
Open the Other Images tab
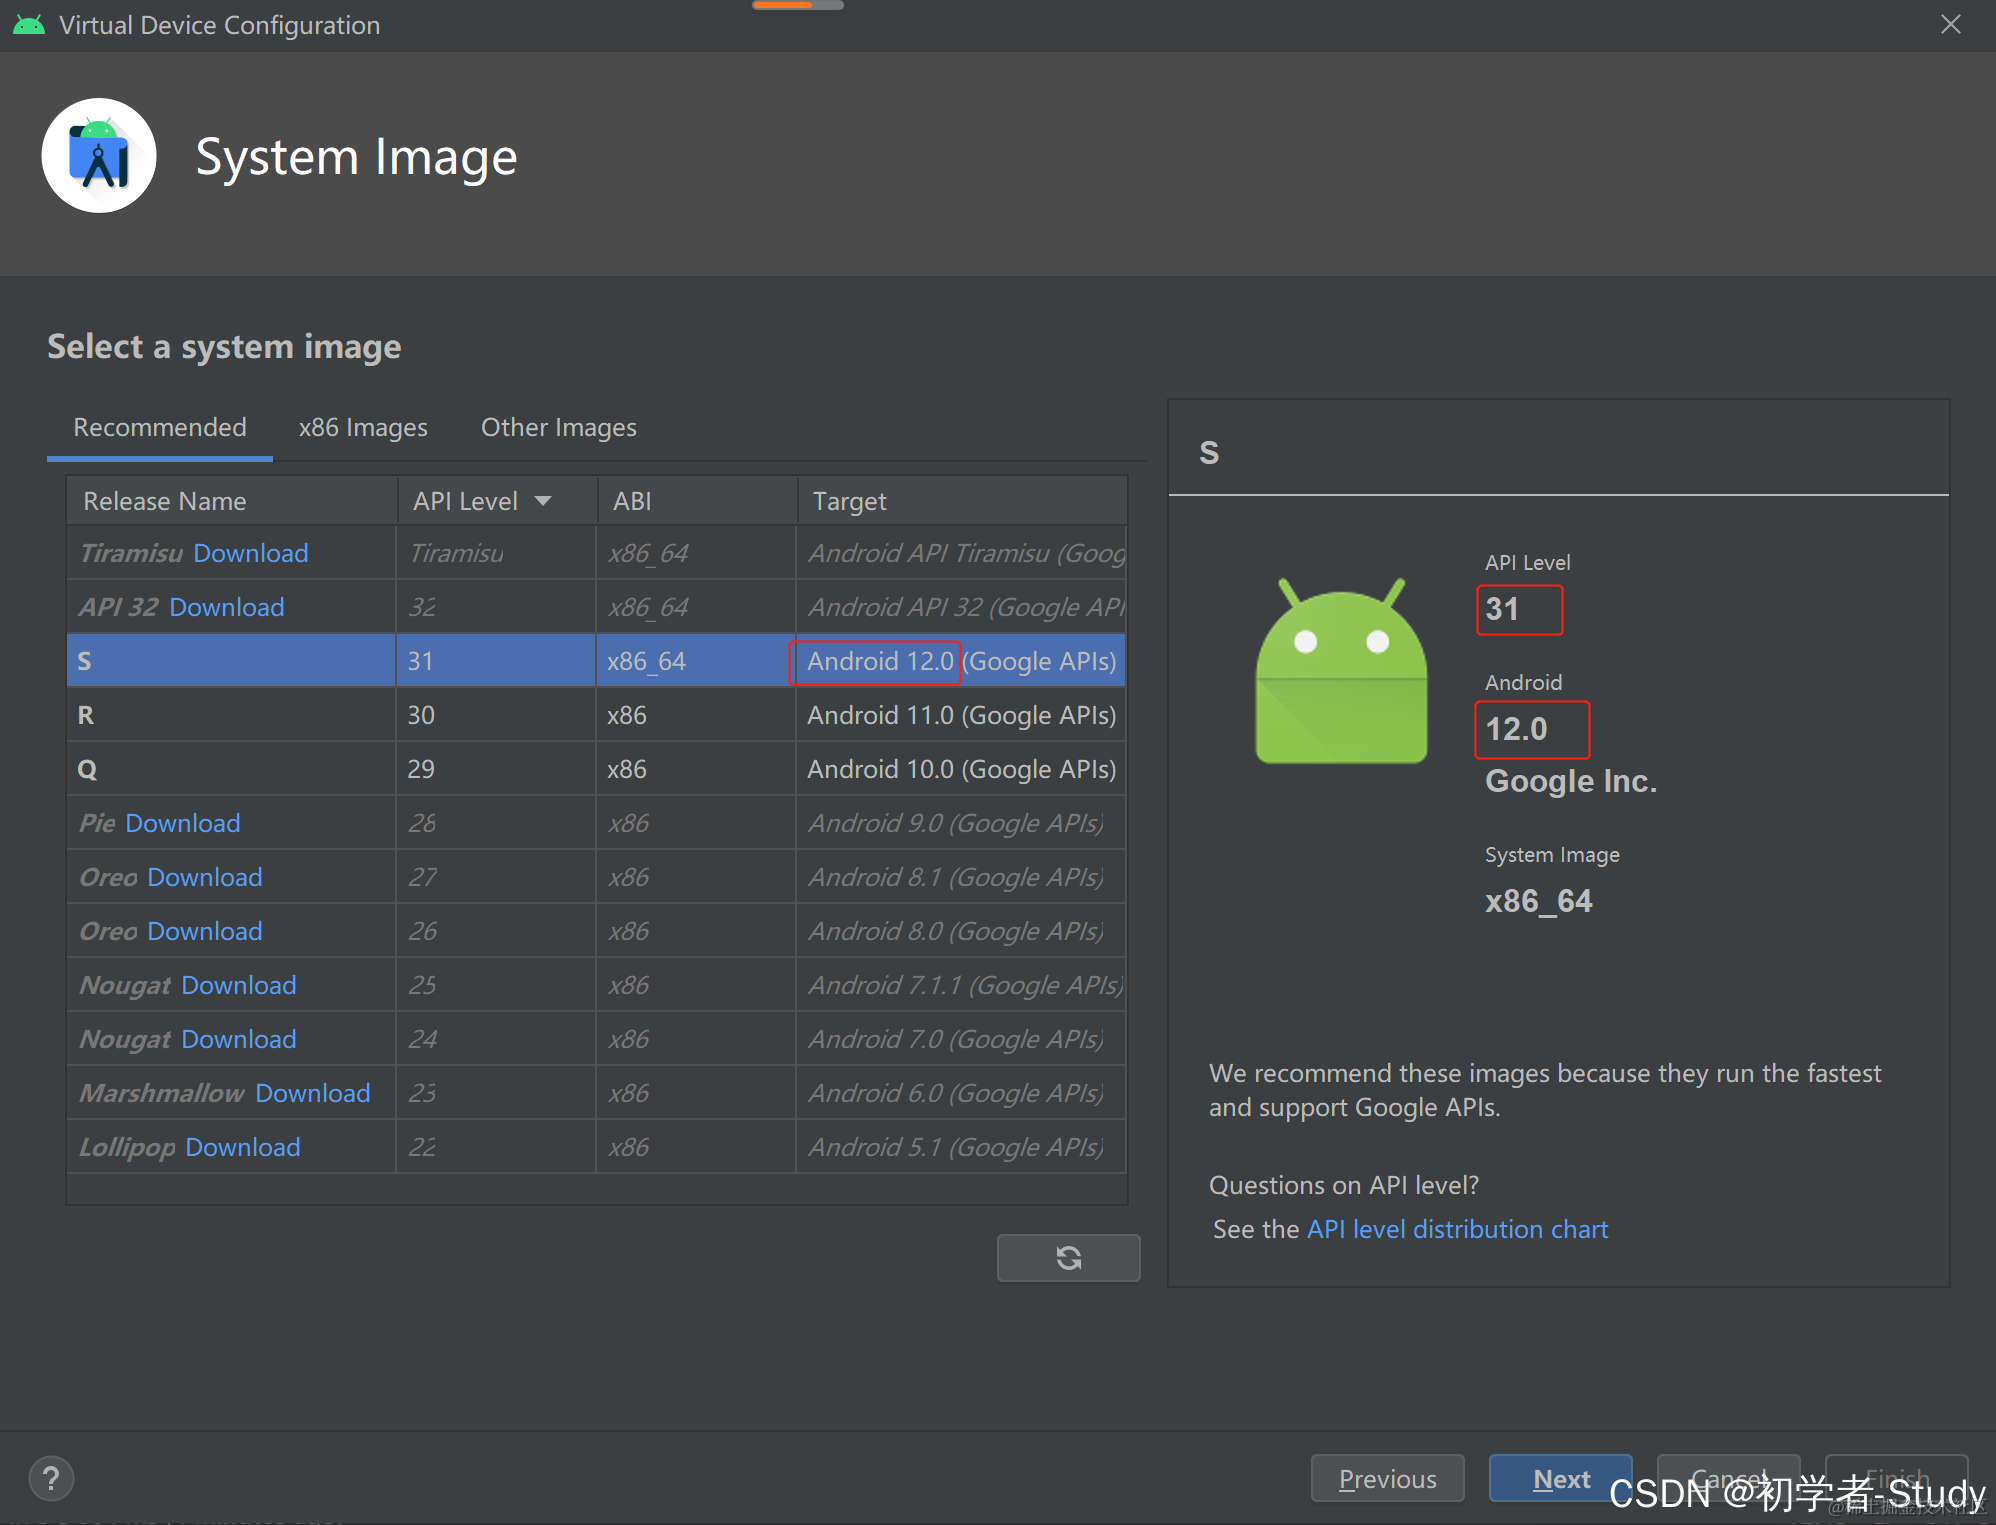click(x=558, y=428)
